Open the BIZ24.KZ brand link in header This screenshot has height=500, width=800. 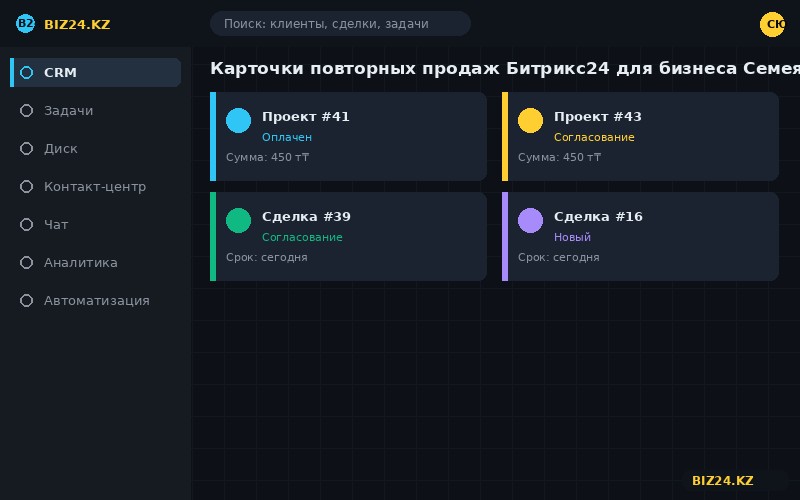pos(77,24)
